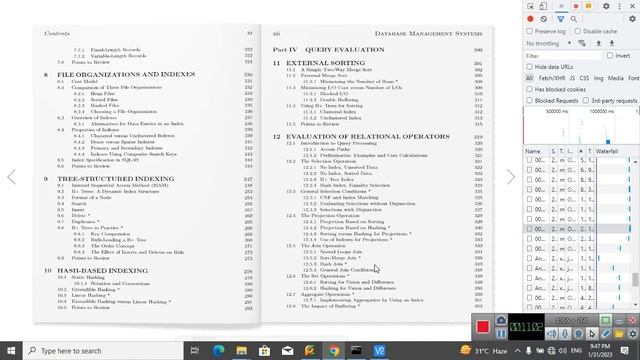Select the All request type filter

click(529, 78)
